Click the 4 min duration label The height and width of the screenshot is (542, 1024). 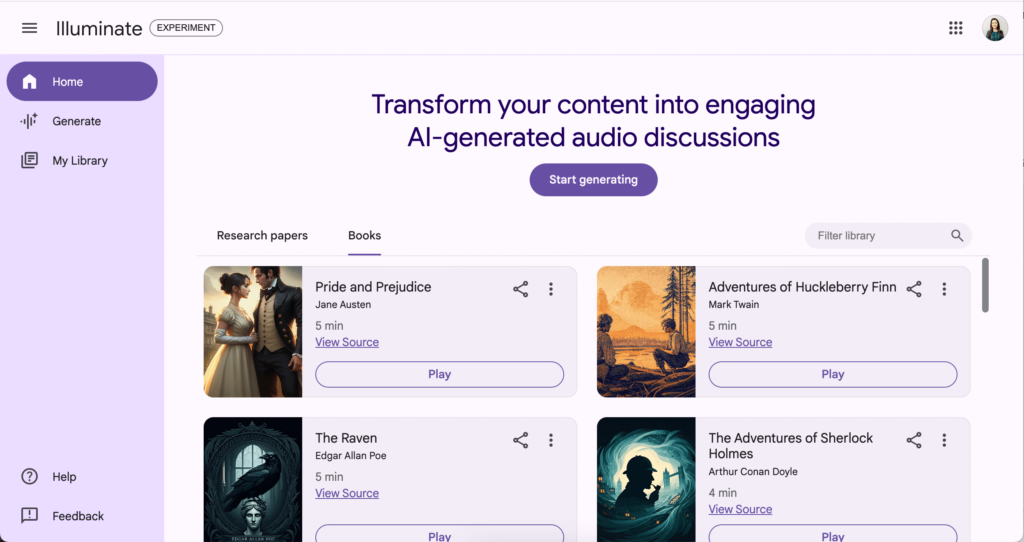[x=723, y=492]
